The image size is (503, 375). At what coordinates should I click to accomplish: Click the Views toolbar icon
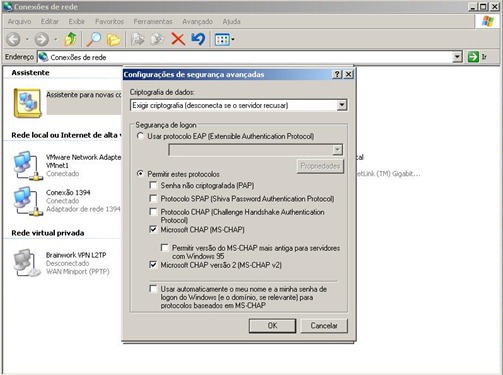pos(222,40)
